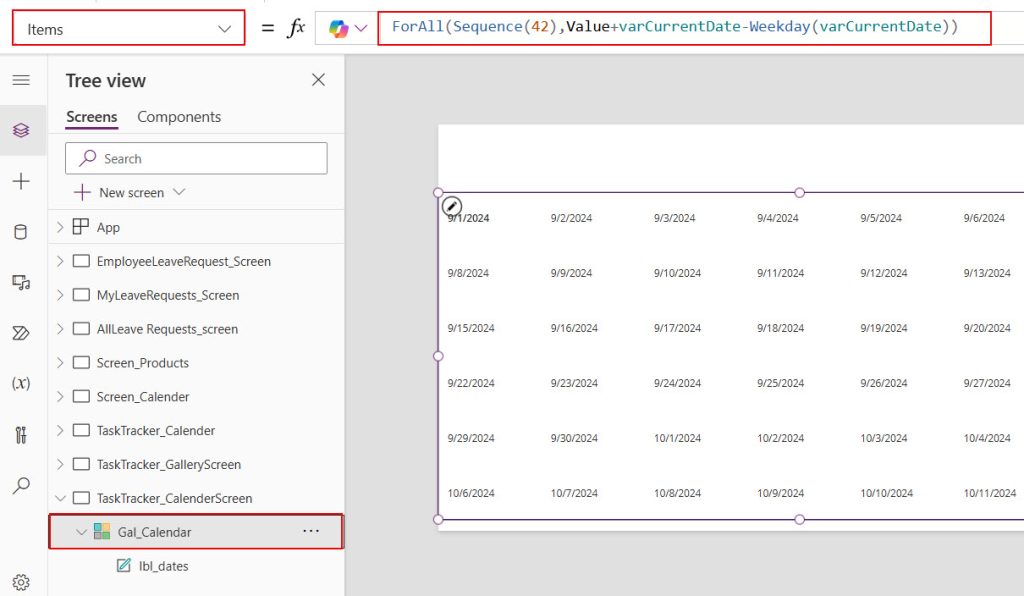Select AllLeave Requests_screen in tree

167,329
